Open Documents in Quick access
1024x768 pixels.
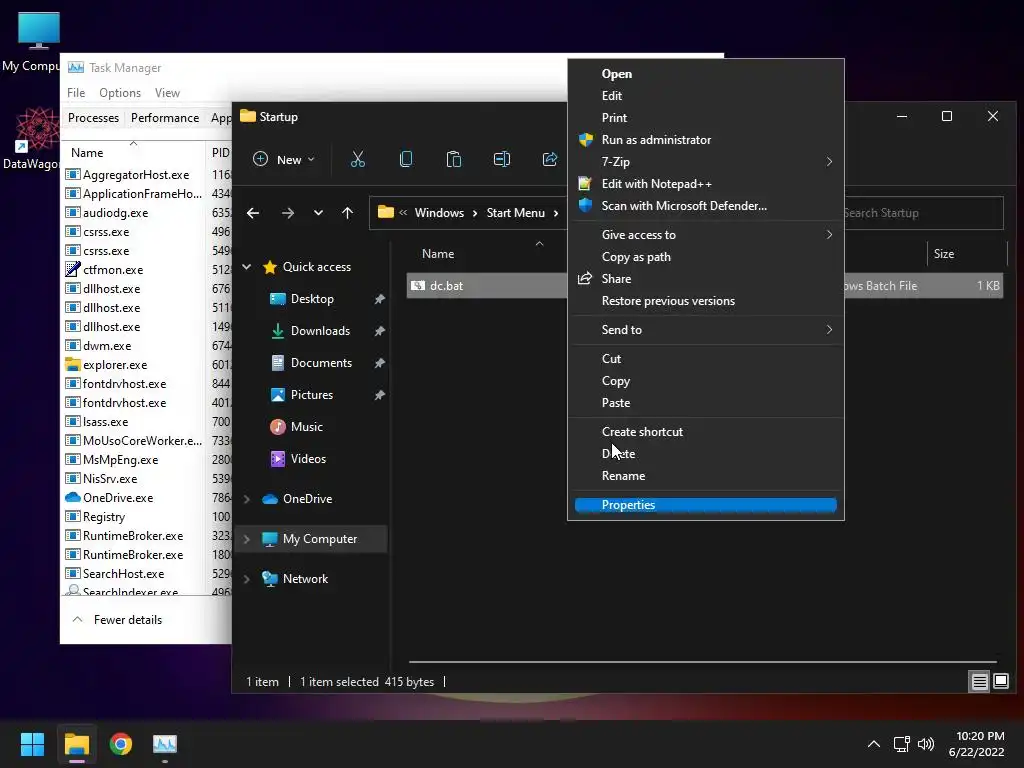click(x=321, y=363)
